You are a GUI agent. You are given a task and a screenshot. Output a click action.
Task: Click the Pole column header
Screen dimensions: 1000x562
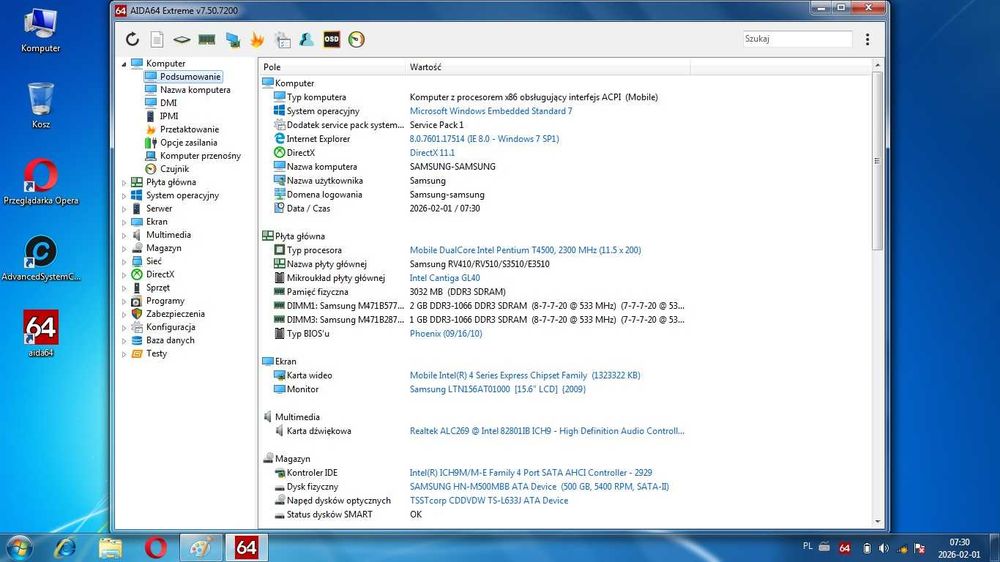(332, 67)
